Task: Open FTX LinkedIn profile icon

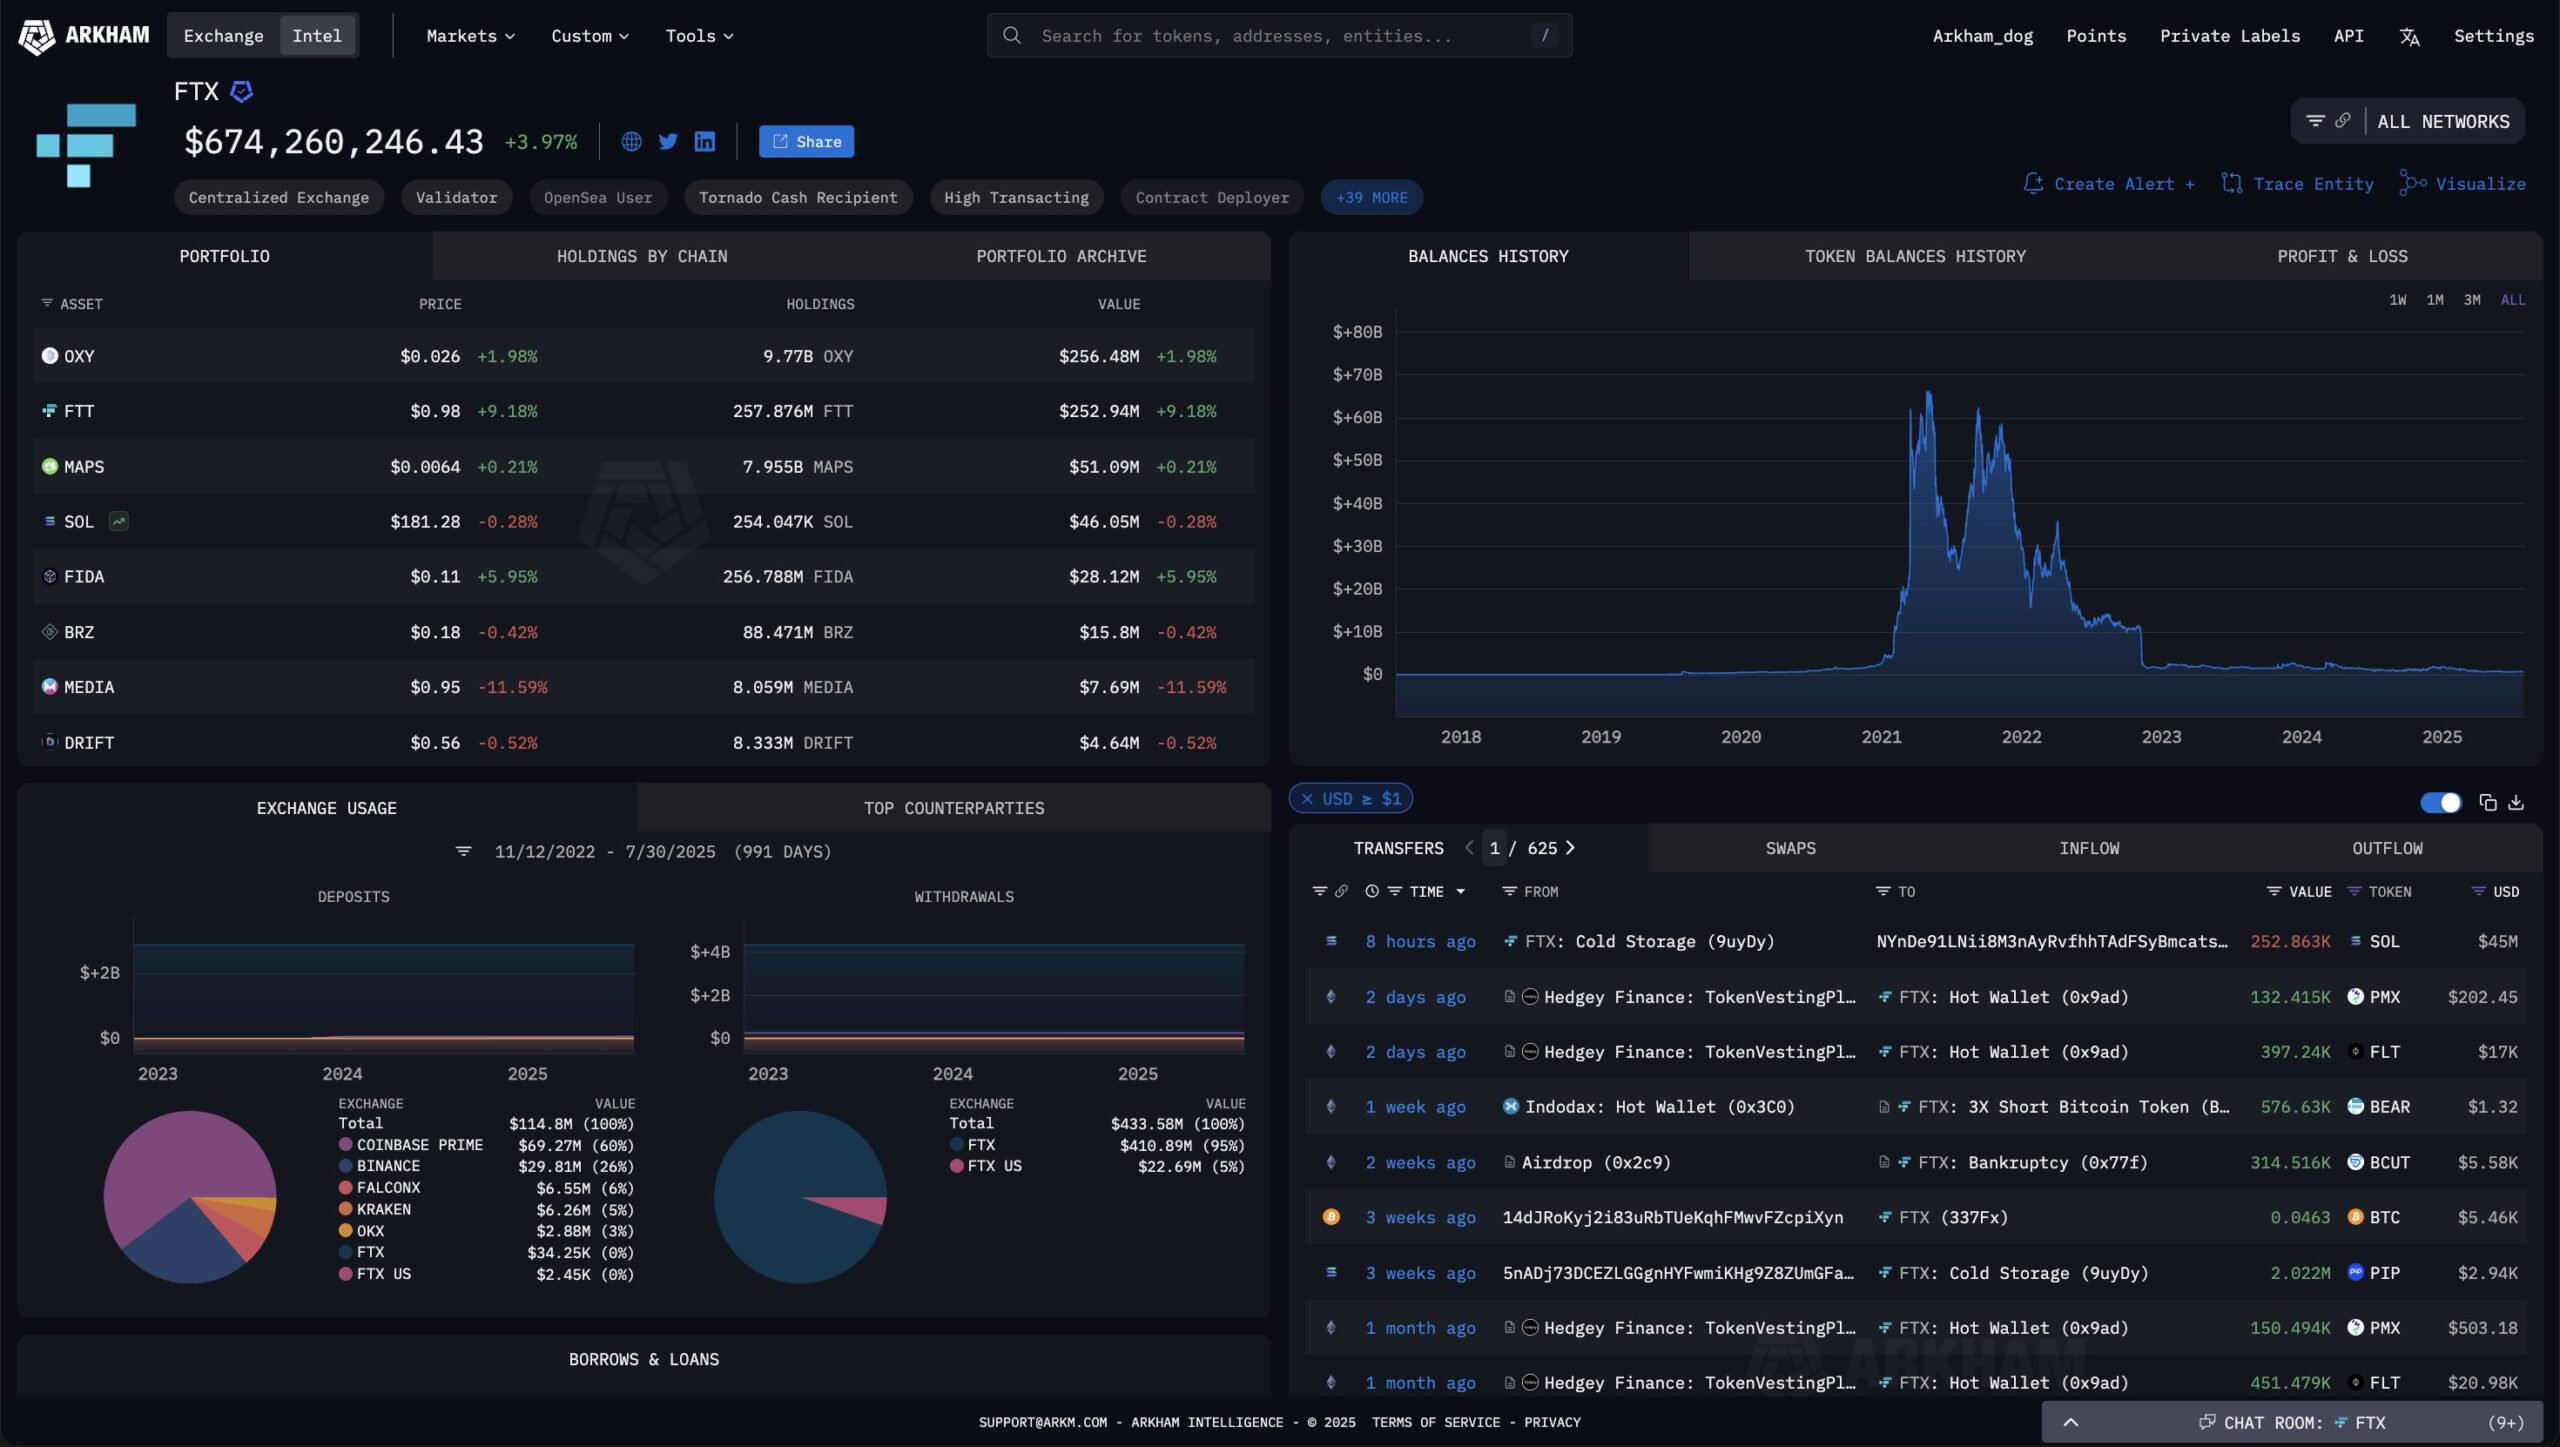Action: pyautogui.click(x=705, y=142)
